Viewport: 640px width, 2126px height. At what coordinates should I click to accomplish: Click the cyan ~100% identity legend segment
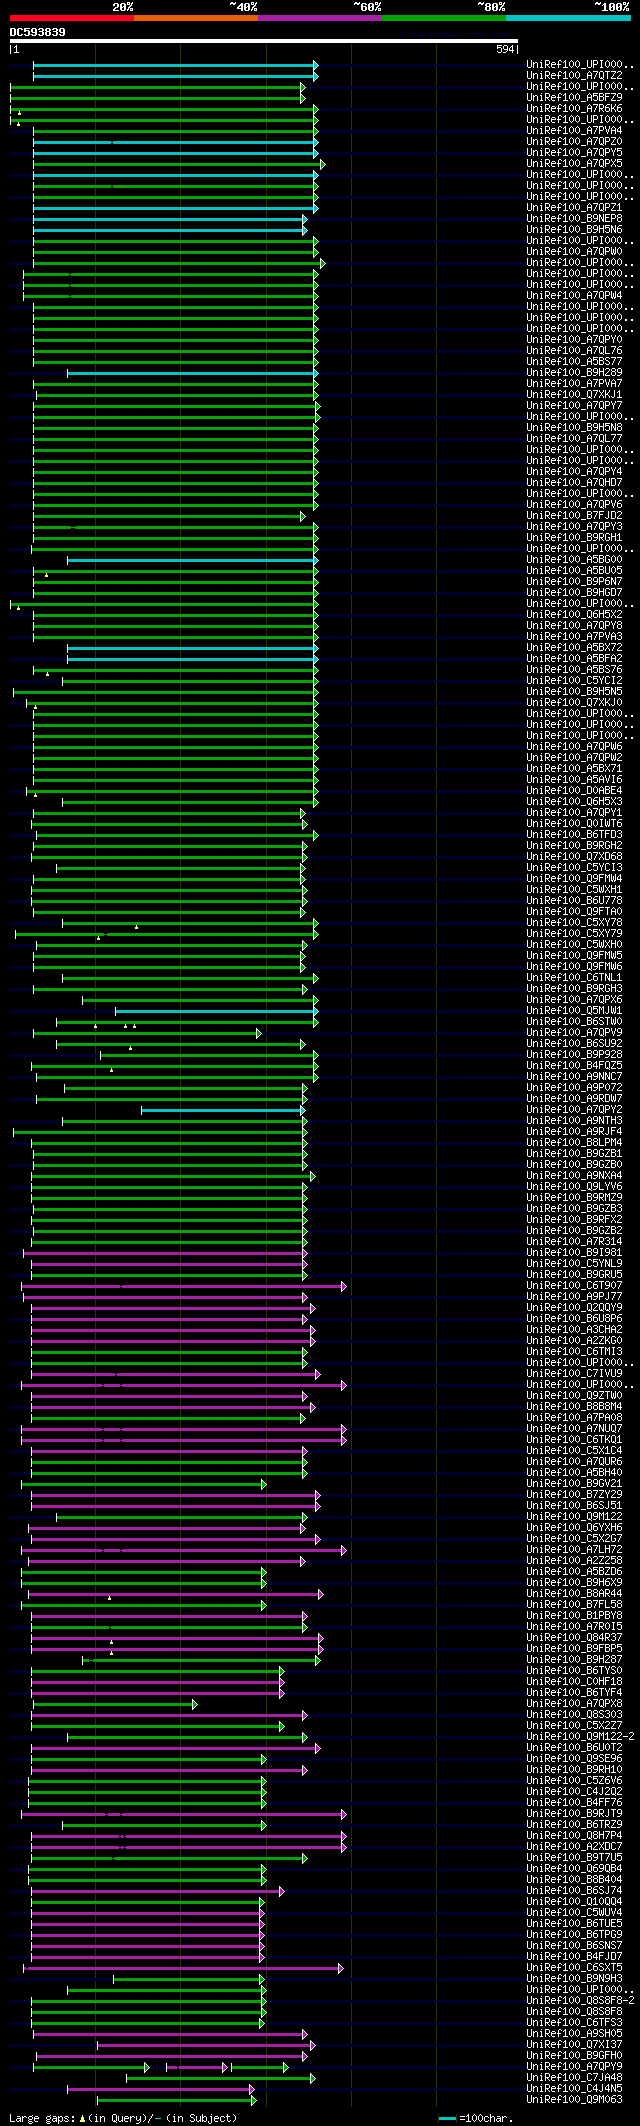click(x=568, y=18)
